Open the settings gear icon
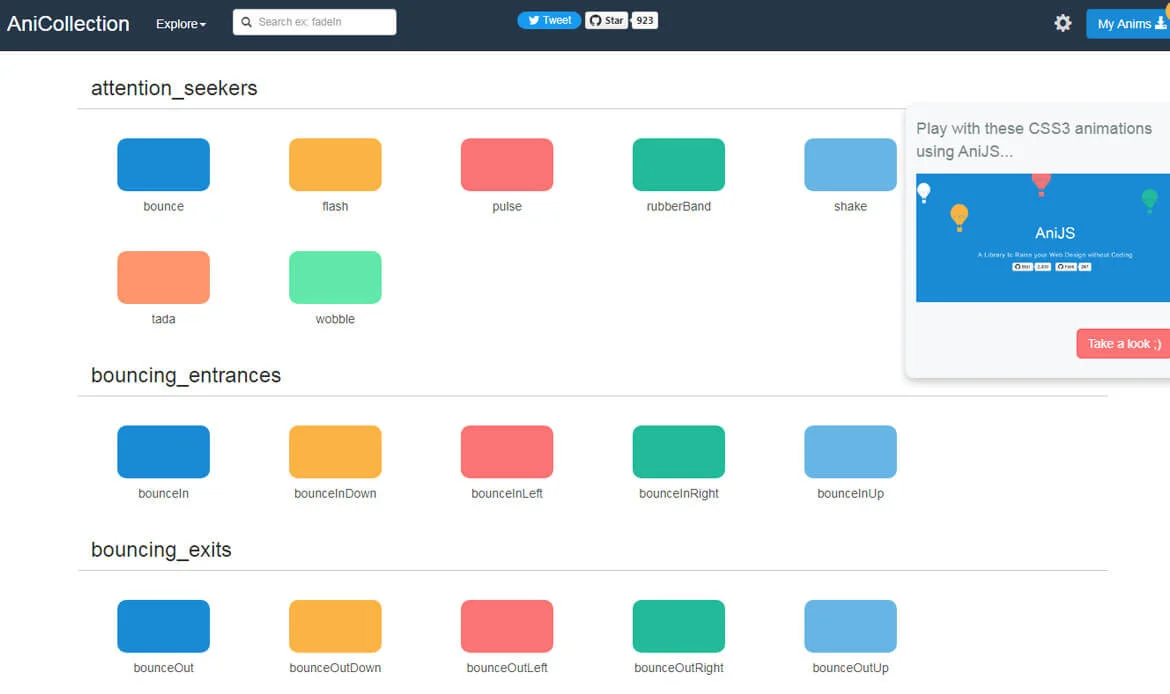Screen dimensions: 1170x694 coord(1063,23)
